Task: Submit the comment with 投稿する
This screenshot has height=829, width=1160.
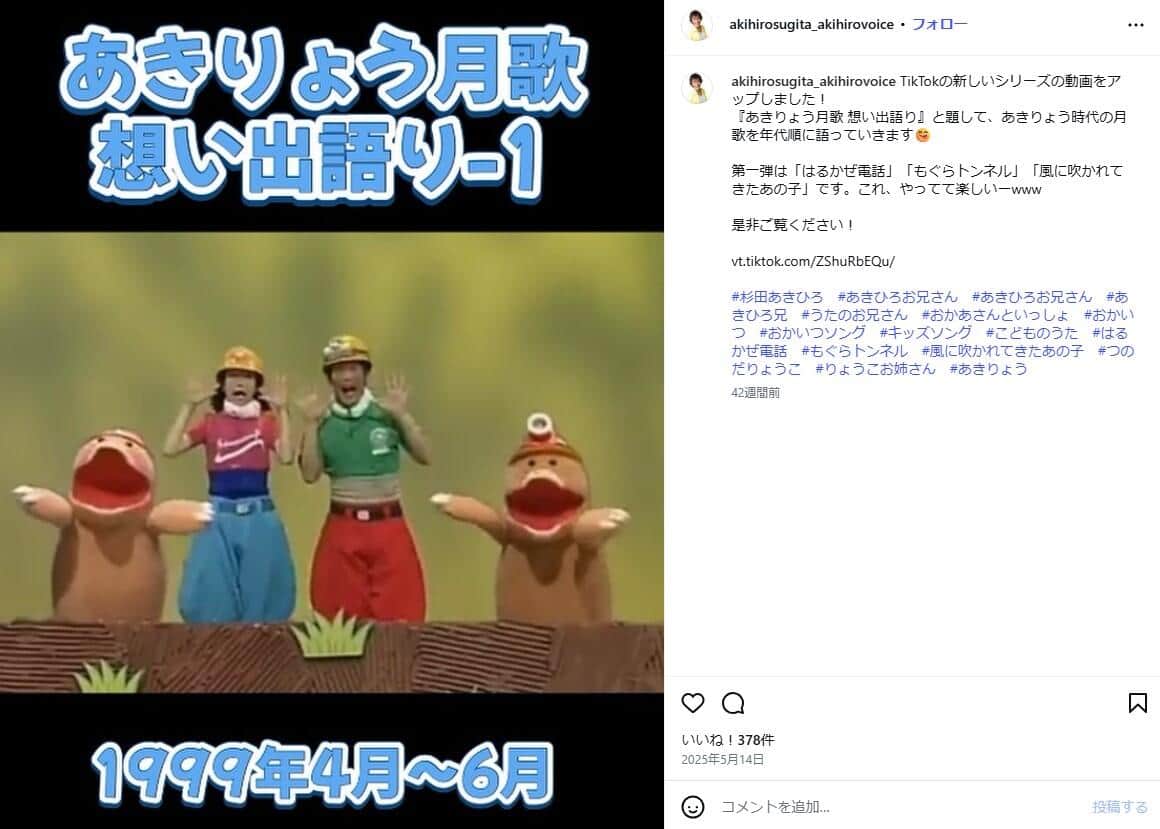Action: (1119, 807)
